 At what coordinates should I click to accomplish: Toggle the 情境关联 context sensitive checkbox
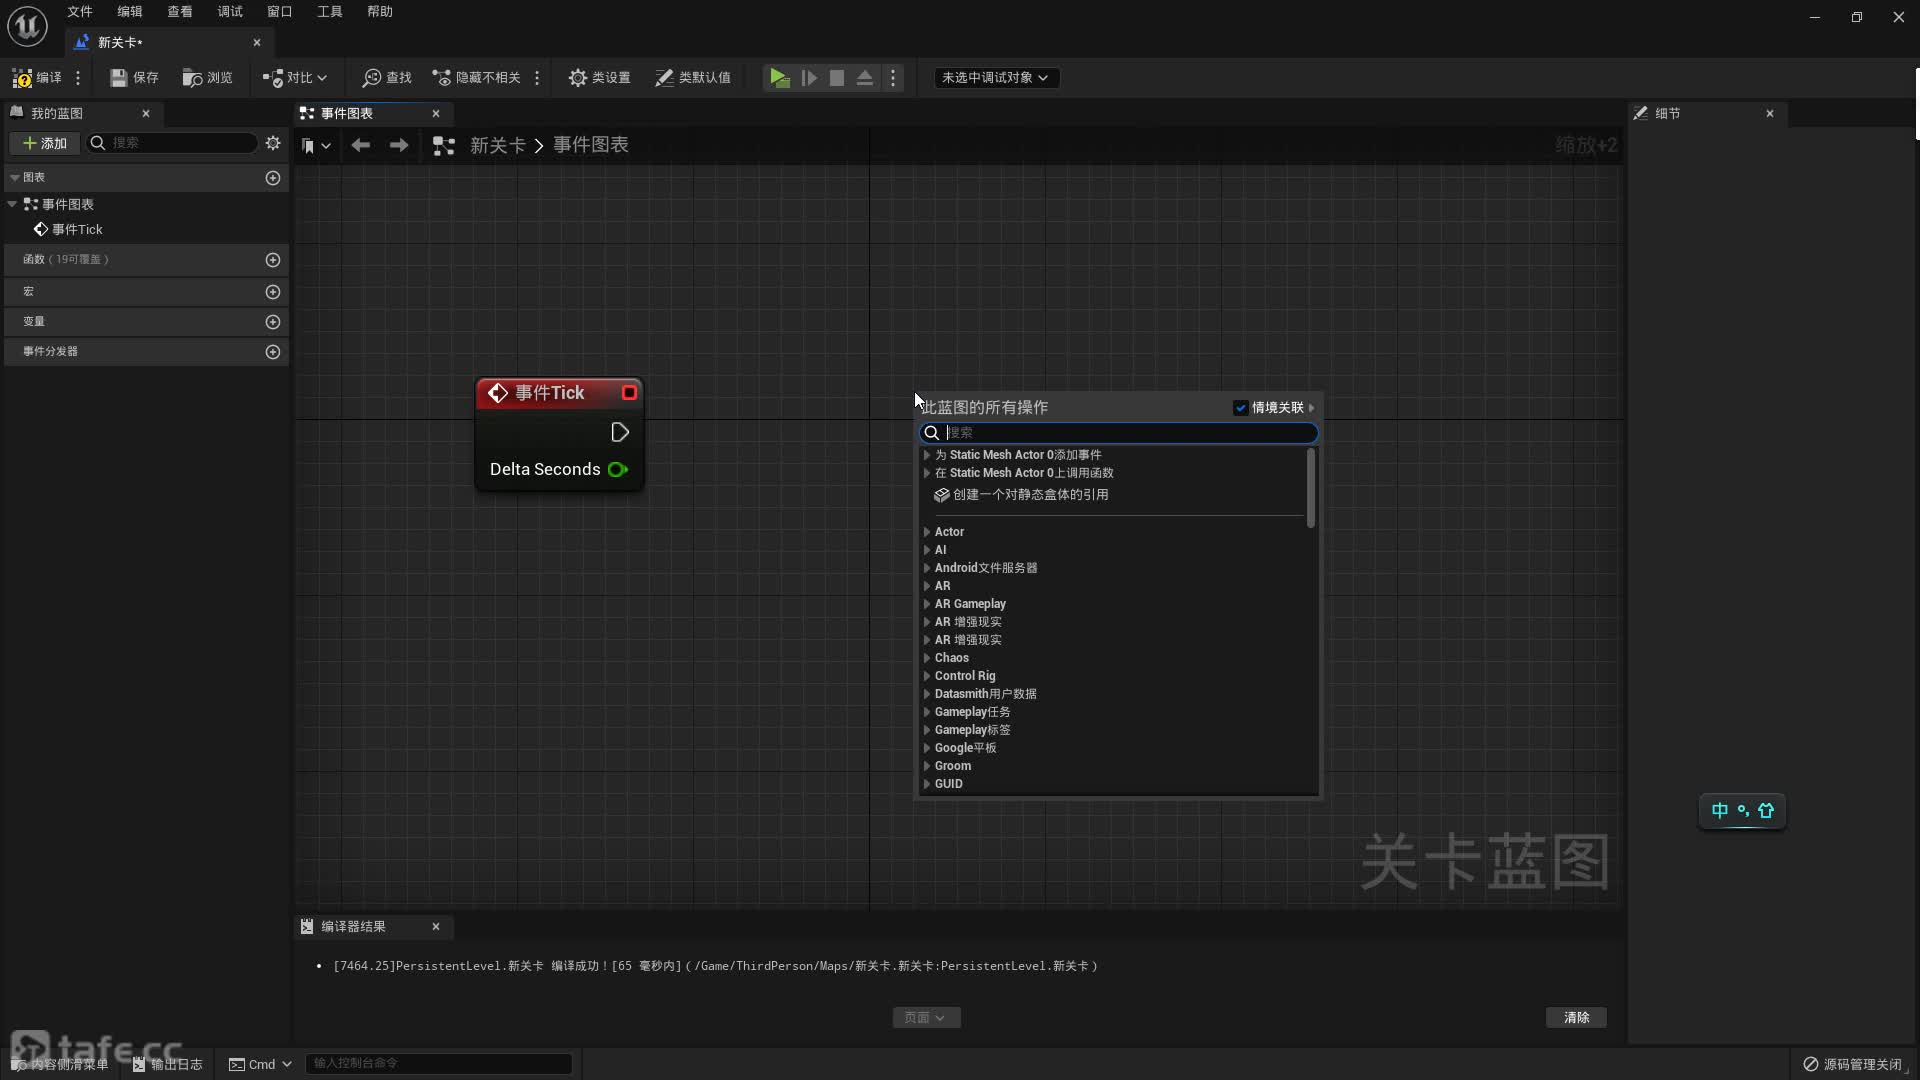pos(1241,408)
